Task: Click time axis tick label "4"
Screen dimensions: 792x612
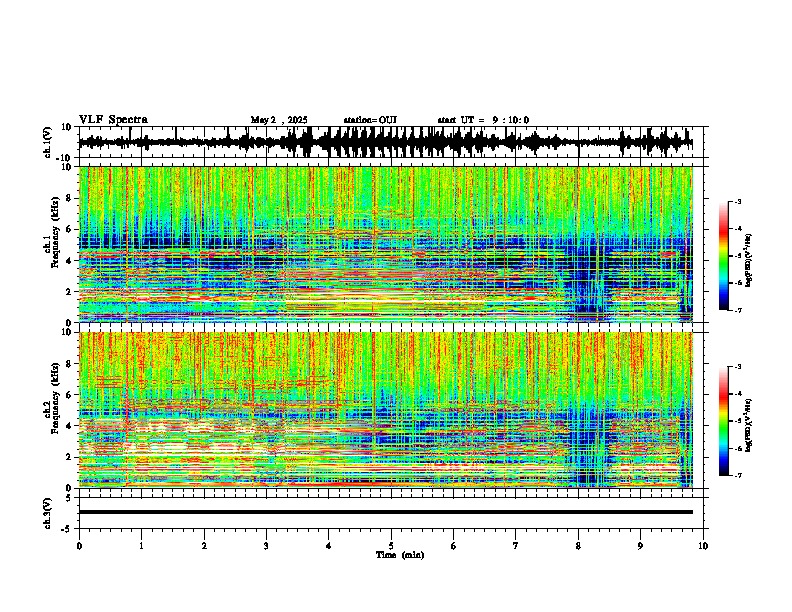Action: click(x=329, y=546)
